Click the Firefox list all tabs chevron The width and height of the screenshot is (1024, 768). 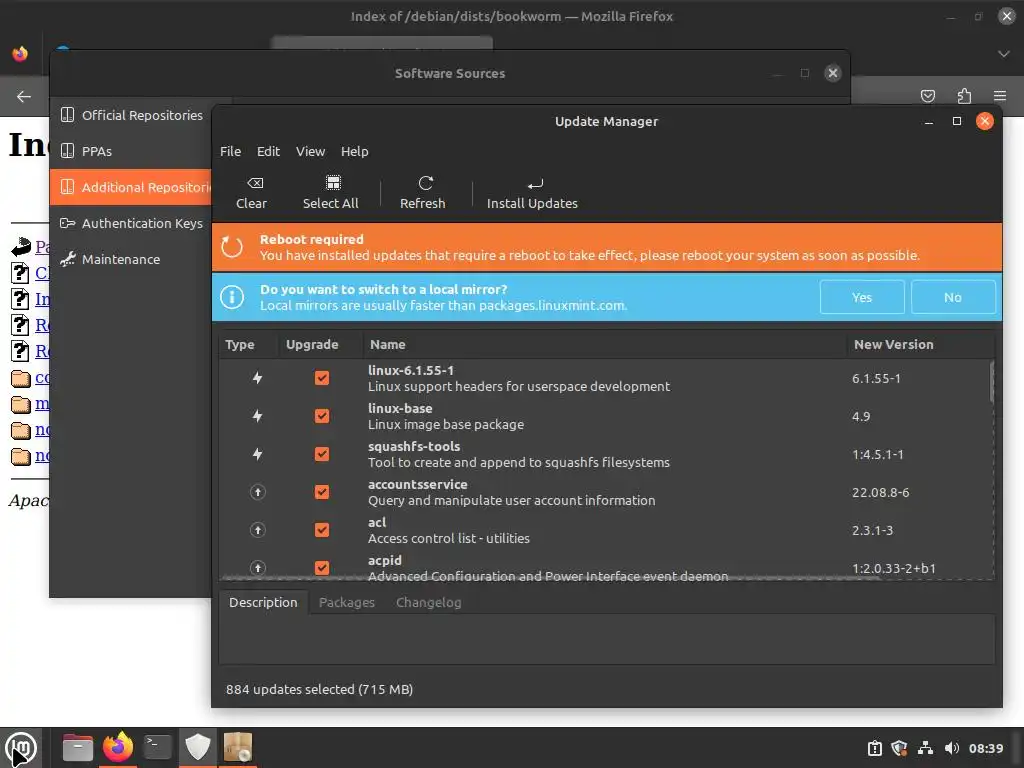(1004, 54)
